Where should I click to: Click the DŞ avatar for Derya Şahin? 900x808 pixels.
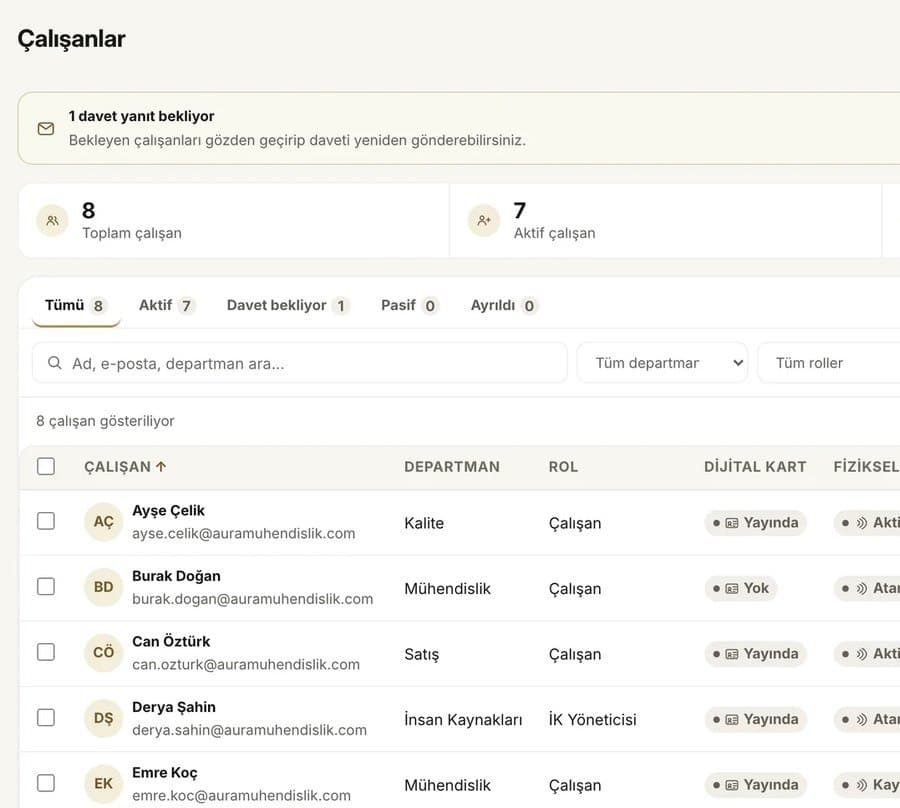103,718
